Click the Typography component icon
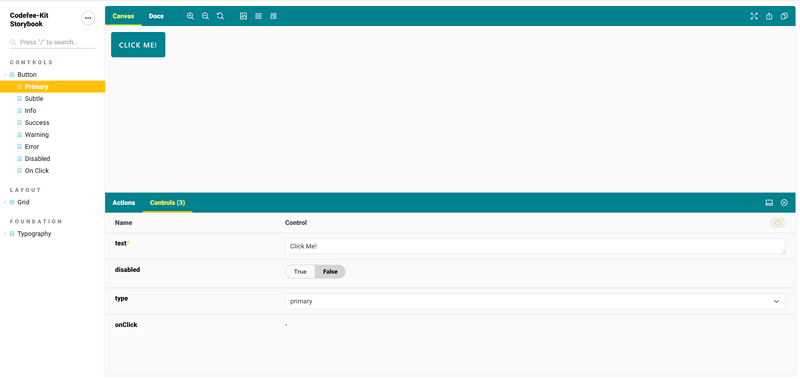 [x=12, y=234]
